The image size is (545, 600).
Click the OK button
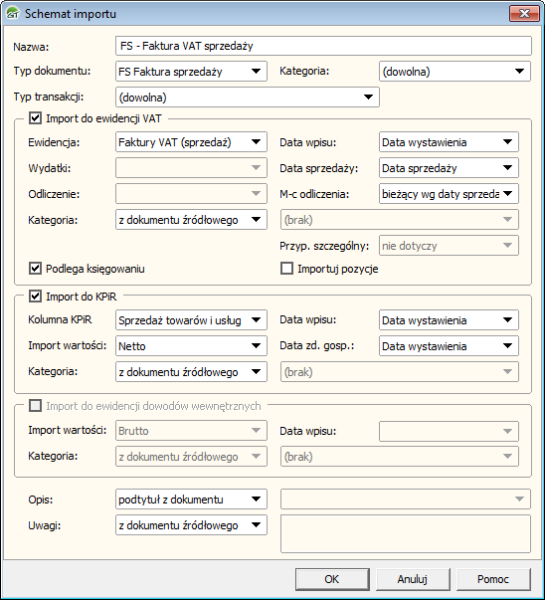(x=332, y=579)
